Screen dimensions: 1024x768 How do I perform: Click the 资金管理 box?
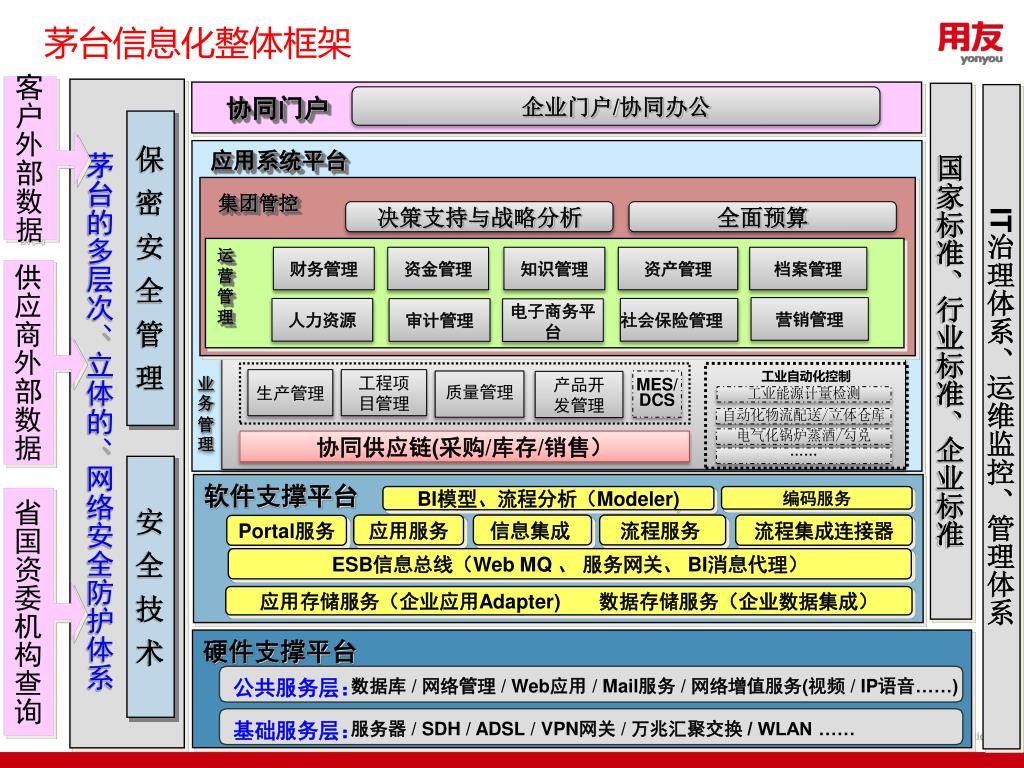click(438, 268)
